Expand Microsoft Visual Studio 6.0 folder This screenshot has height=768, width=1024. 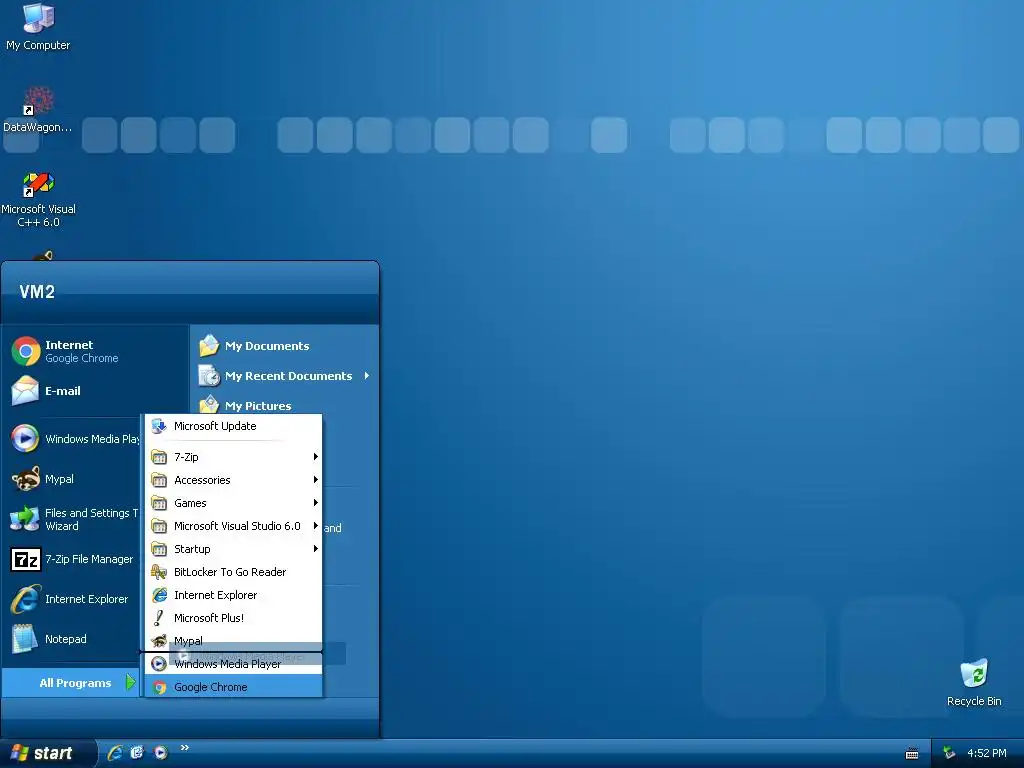(234, 526)
